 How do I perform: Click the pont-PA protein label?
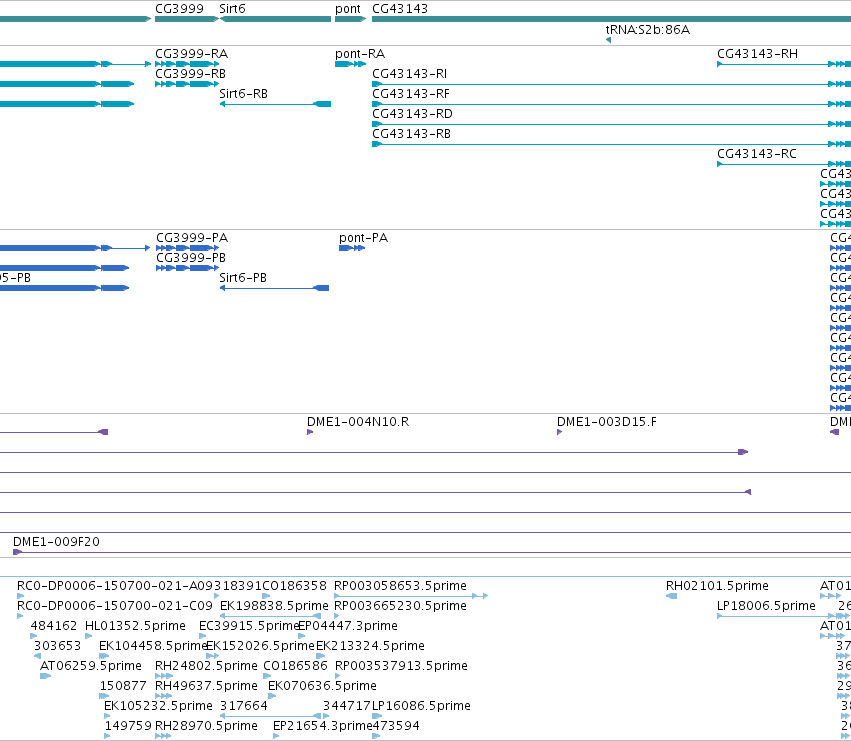(x=364, y=238)
